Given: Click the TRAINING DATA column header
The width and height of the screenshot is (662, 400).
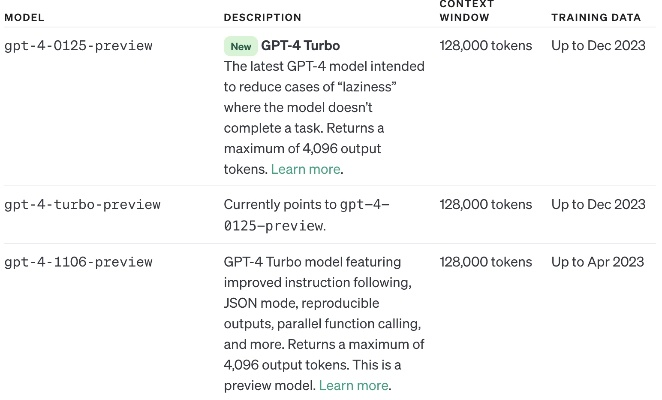Looking at the screenshot, I should click(x=596, y=17).
